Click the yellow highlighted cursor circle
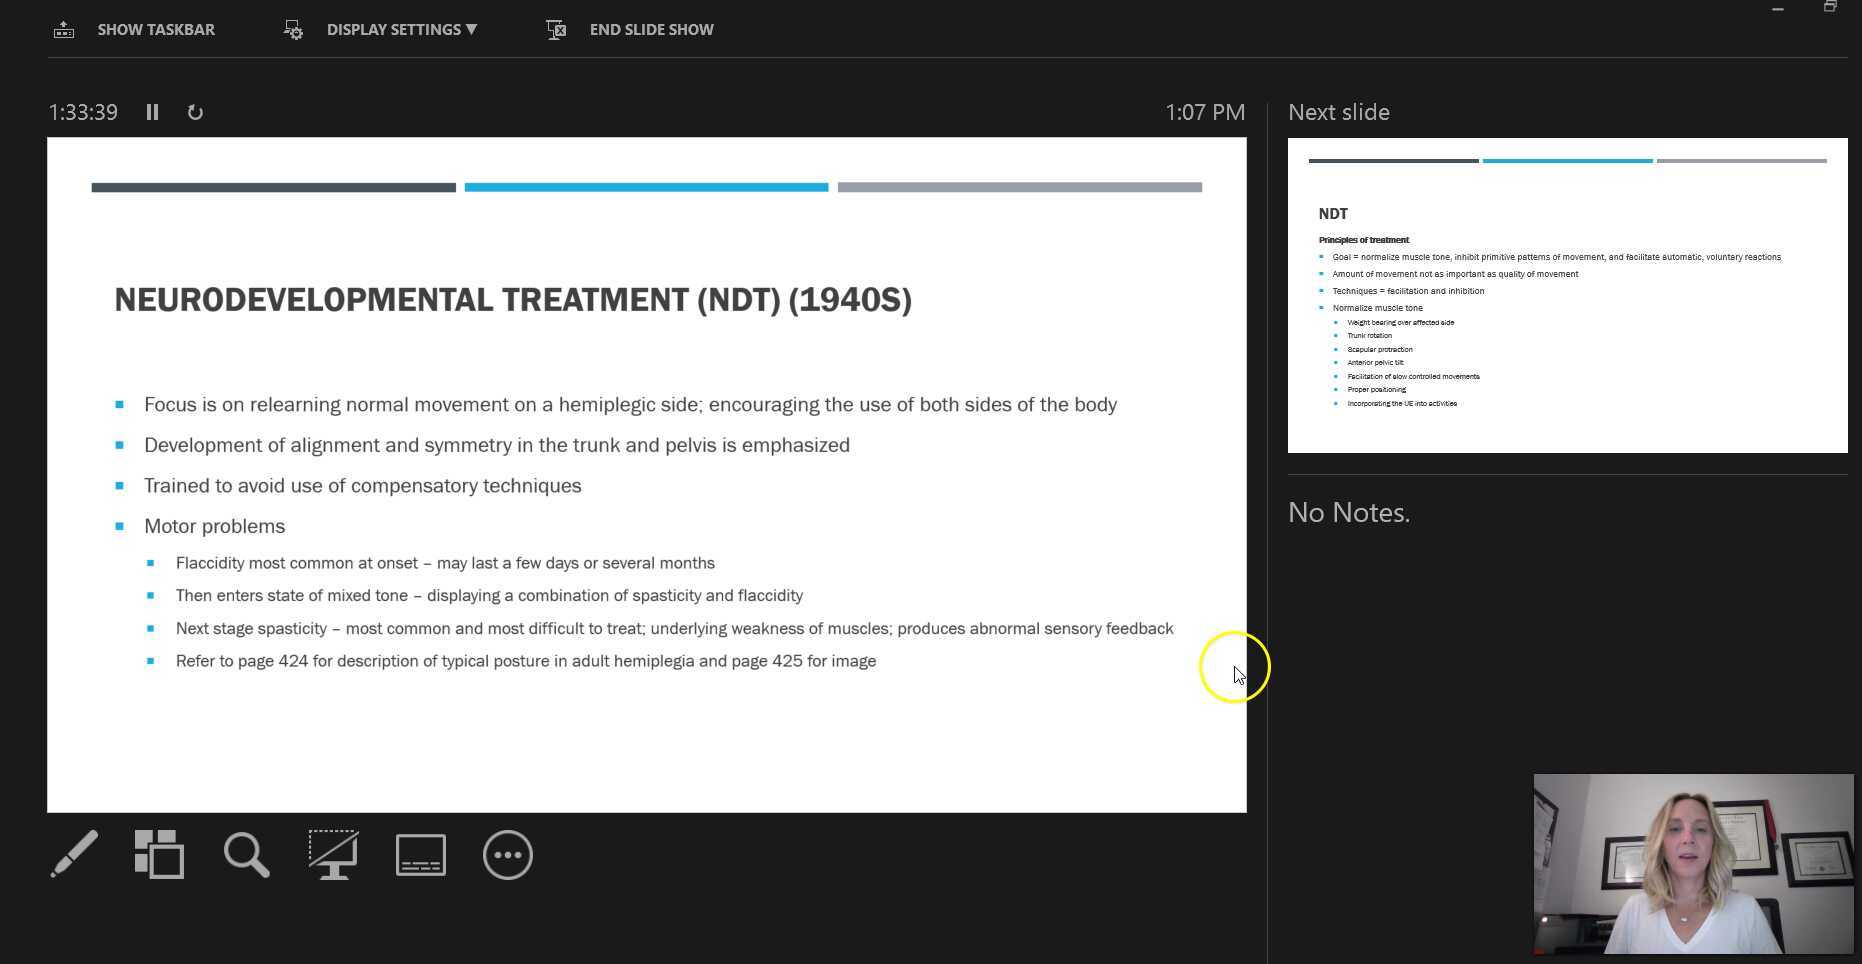Viewport: 1862px width, 964px height. point(1235,666)
